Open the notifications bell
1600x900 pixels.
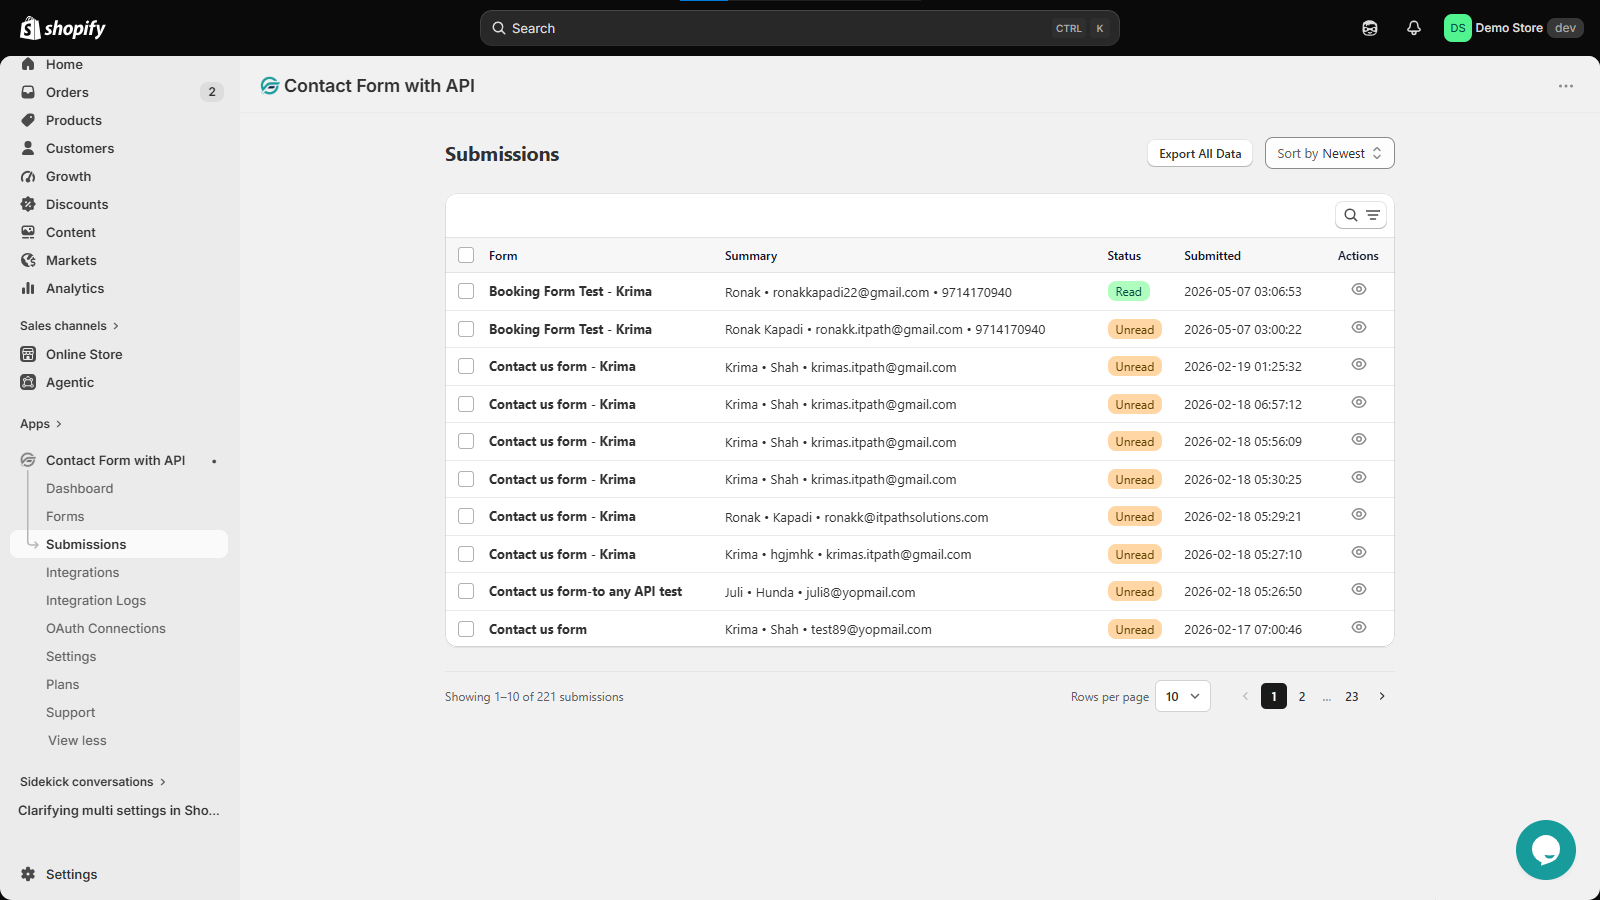[1414, 28]
